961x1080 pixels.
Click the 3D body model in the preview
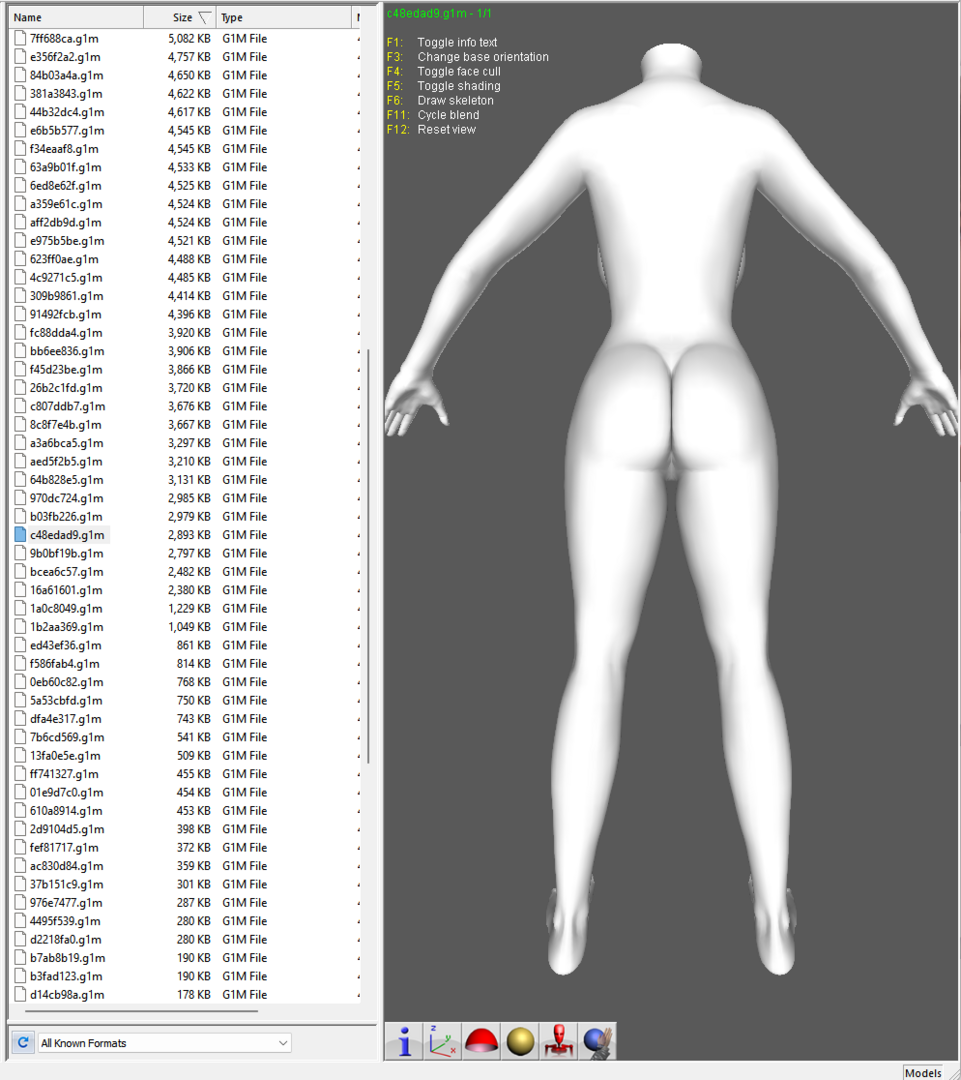(x=672, y=510)
